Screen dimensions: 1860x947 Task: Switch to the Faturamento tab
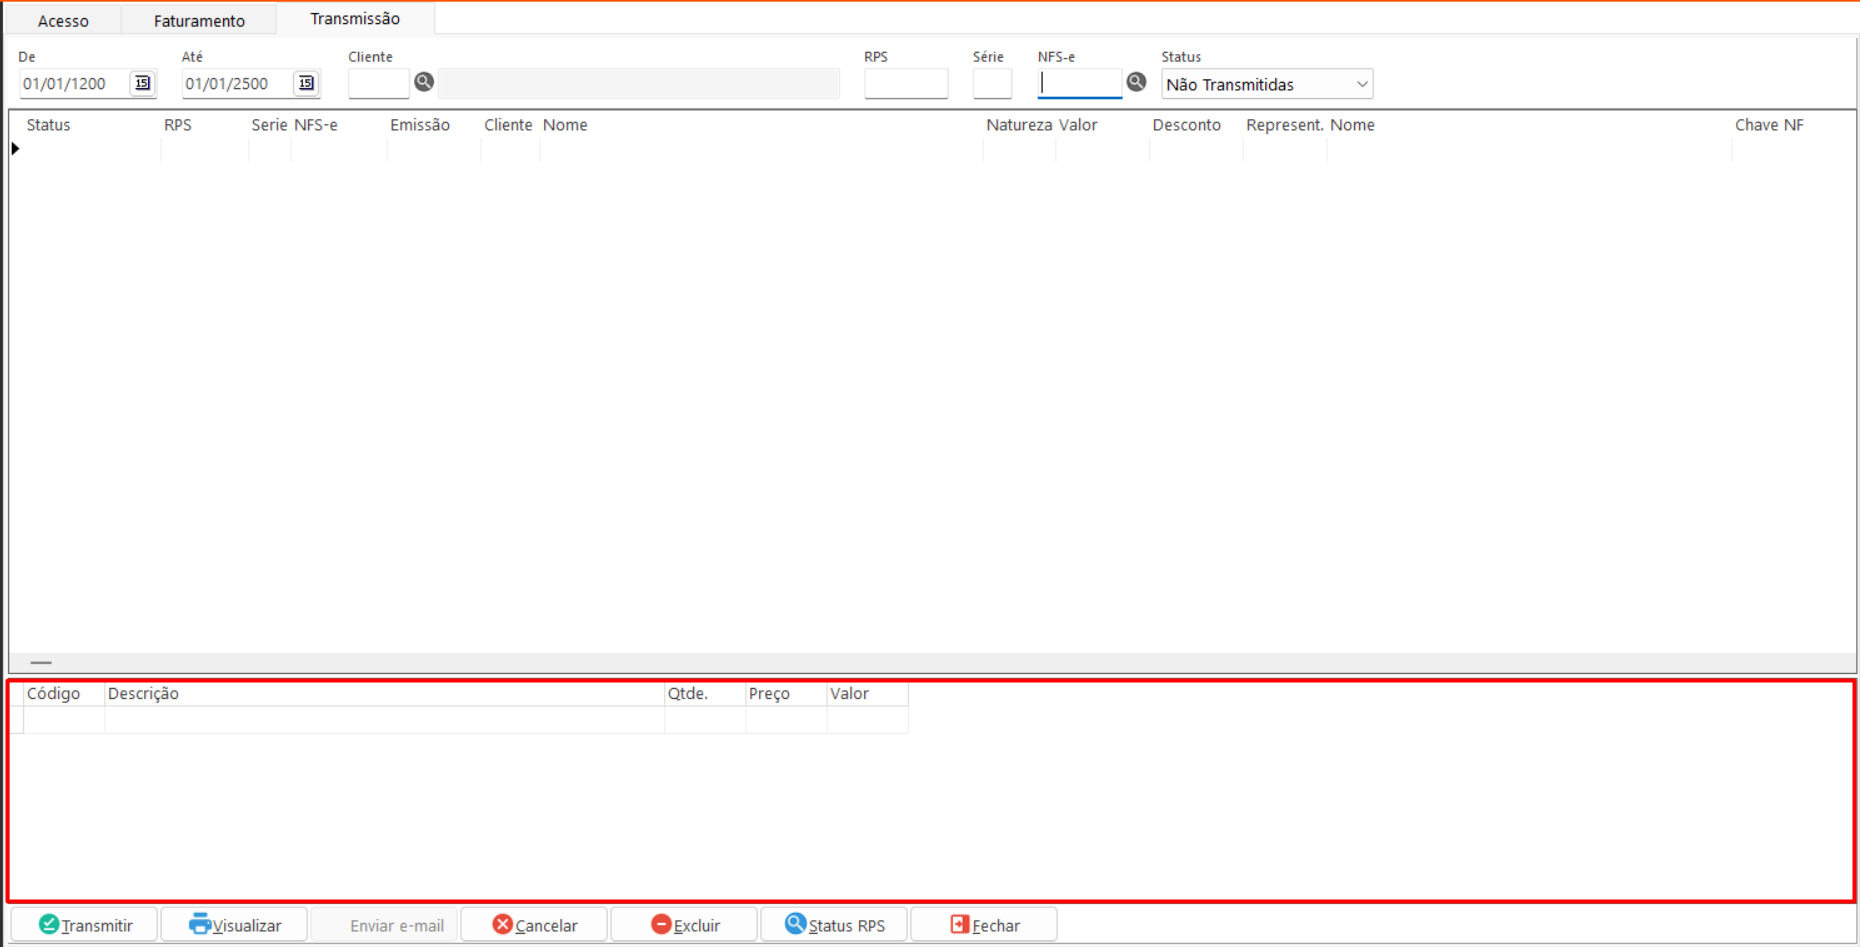point(199,21)
